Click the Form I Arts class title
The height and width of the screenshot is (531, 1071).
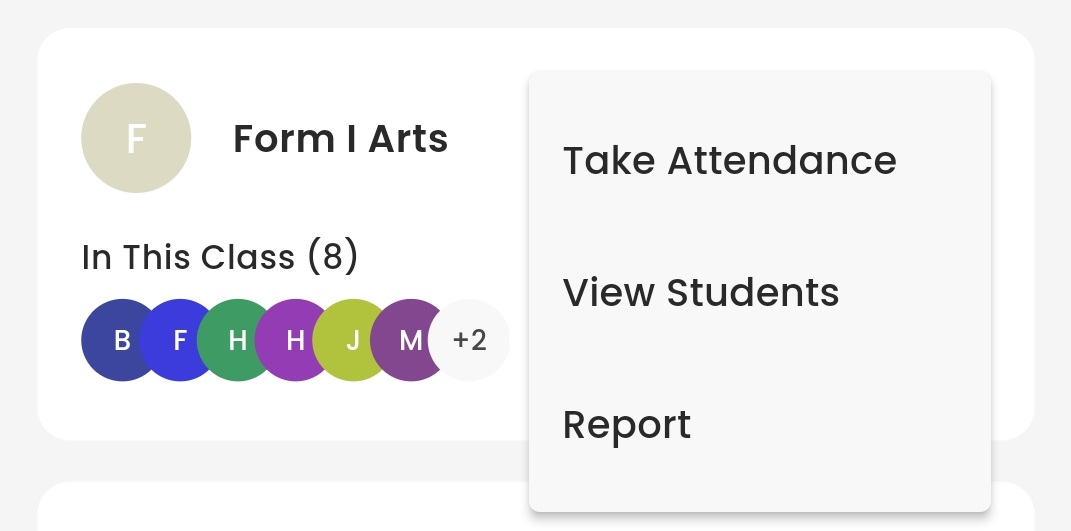click(340, 139)
